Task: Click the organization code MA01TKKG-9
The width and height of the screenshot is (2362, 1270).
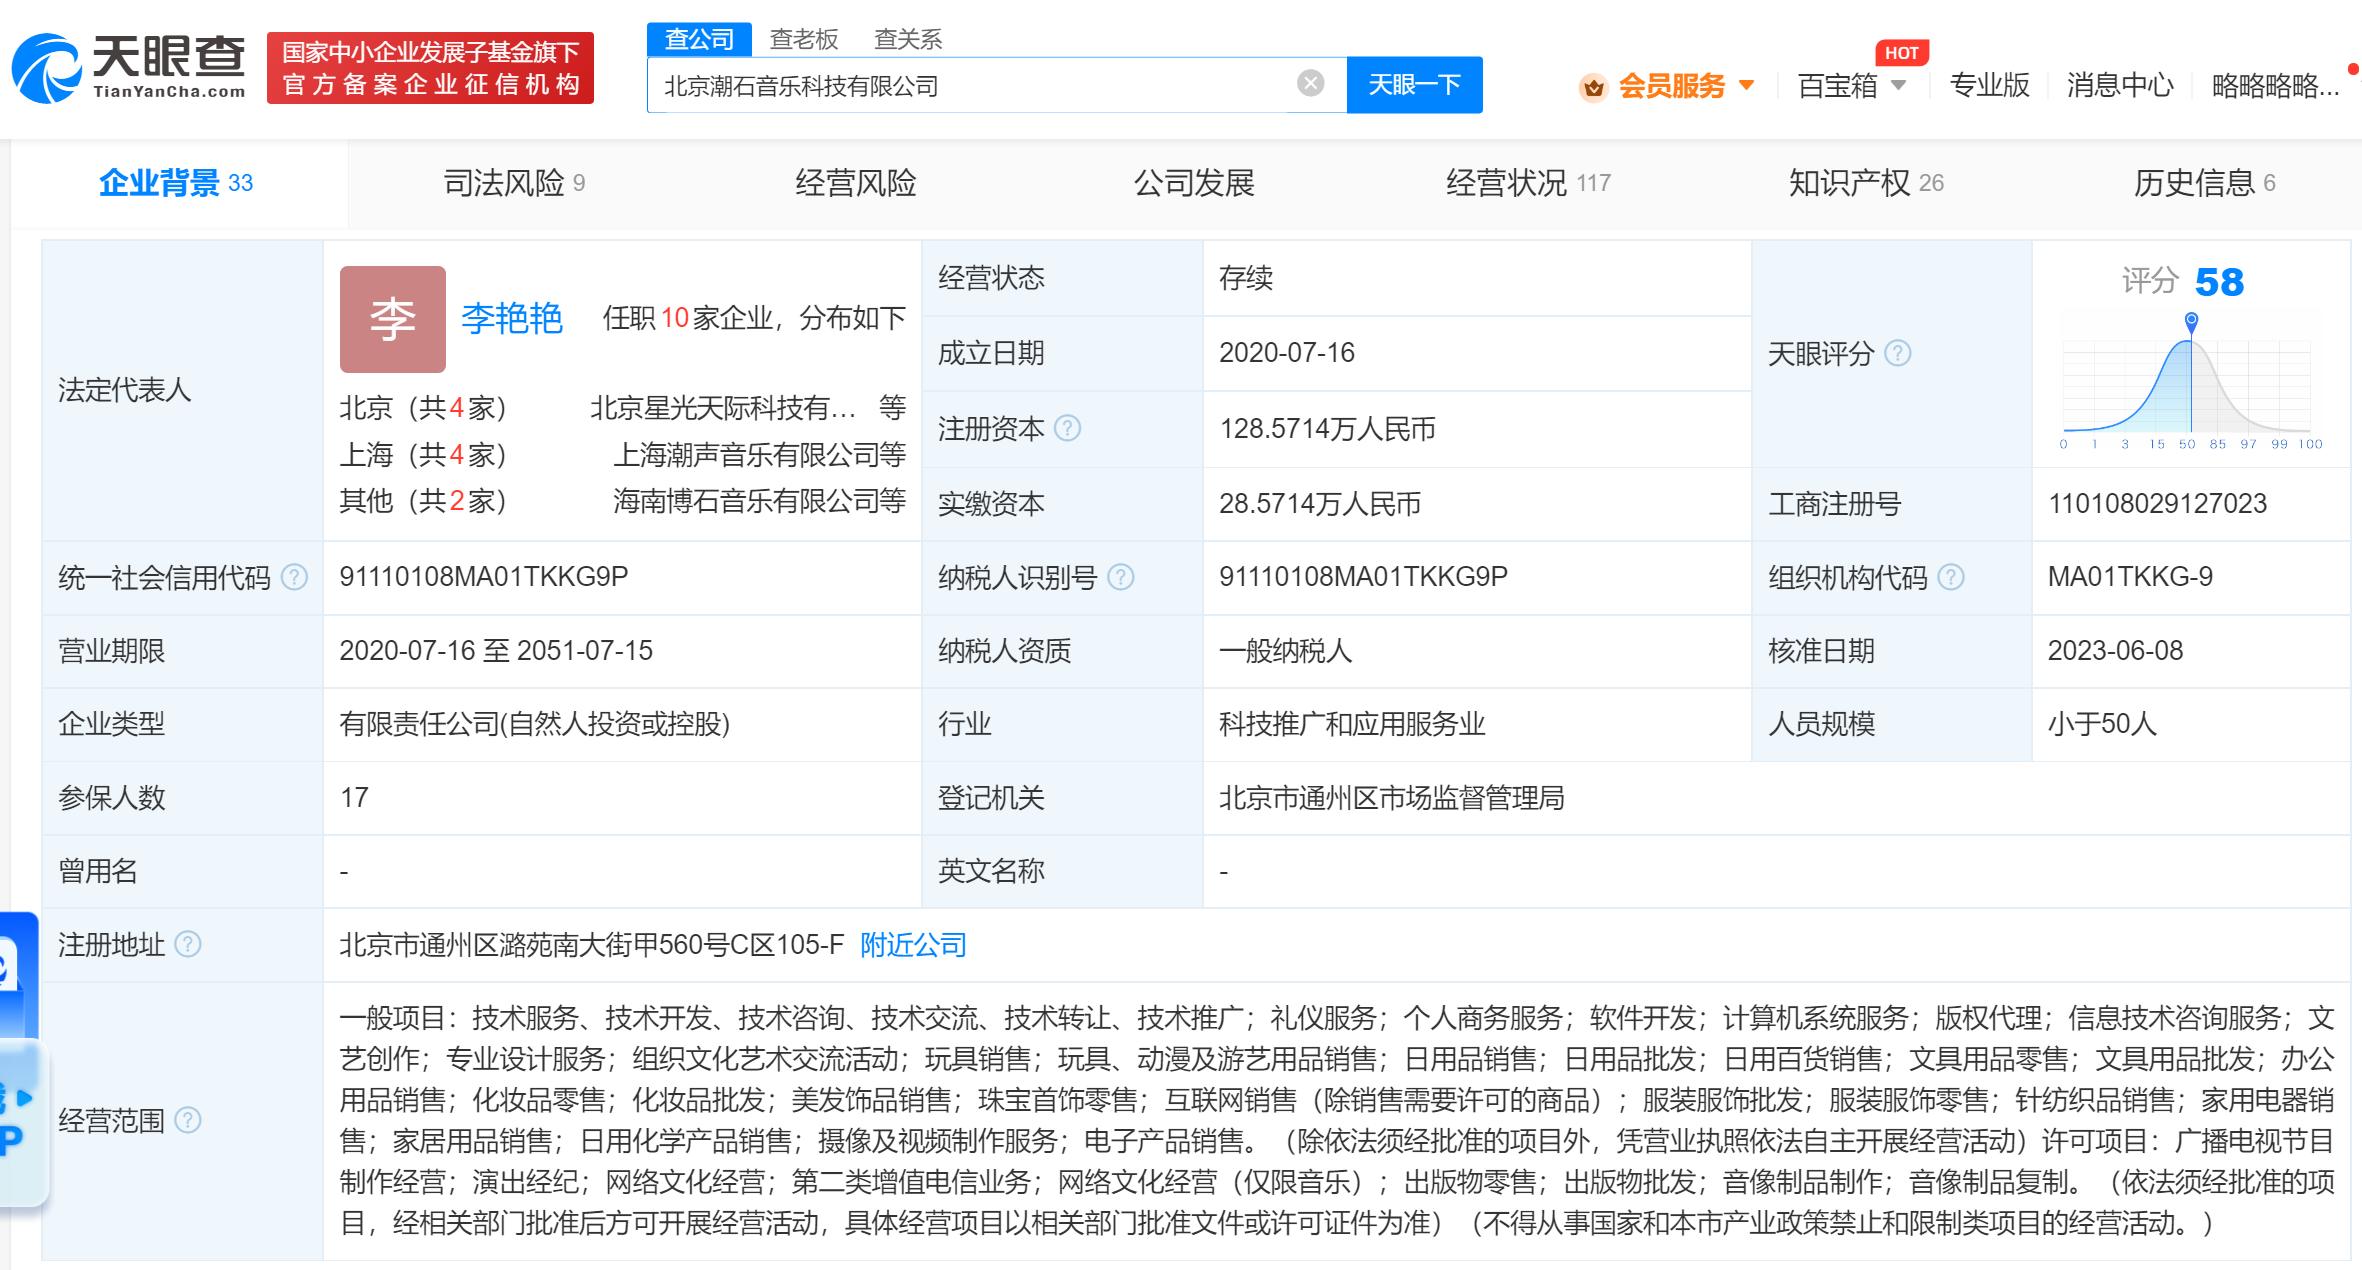Action: 2130,577
